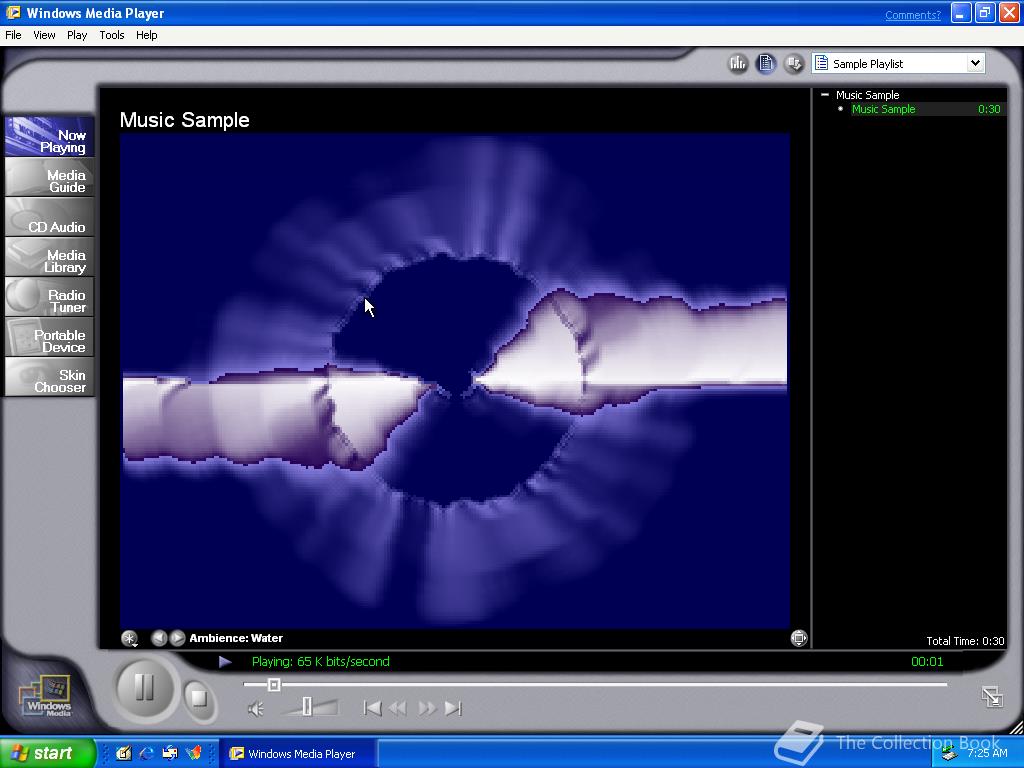This screenshot has width=1024, height=768.
Task: Open the visualization selection menu icon
Action: point(130,639)
